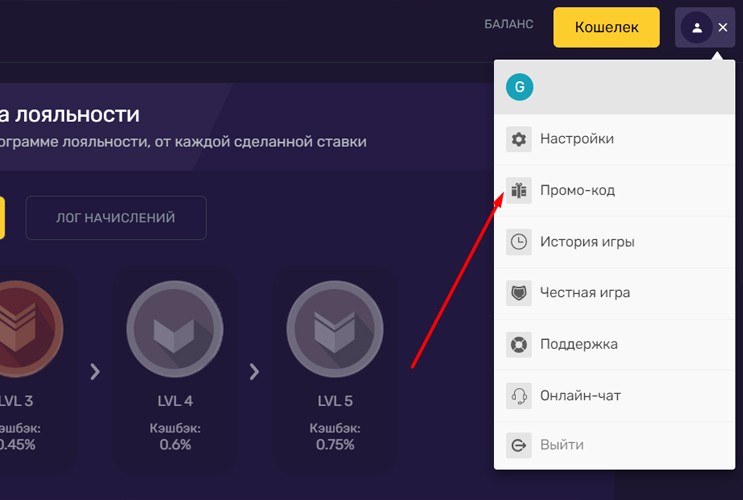Image resolution: width=743 pixels, height=500 pixels.
Task: Click the headset icon for Онлайн-чат
Action: point(518,395)
